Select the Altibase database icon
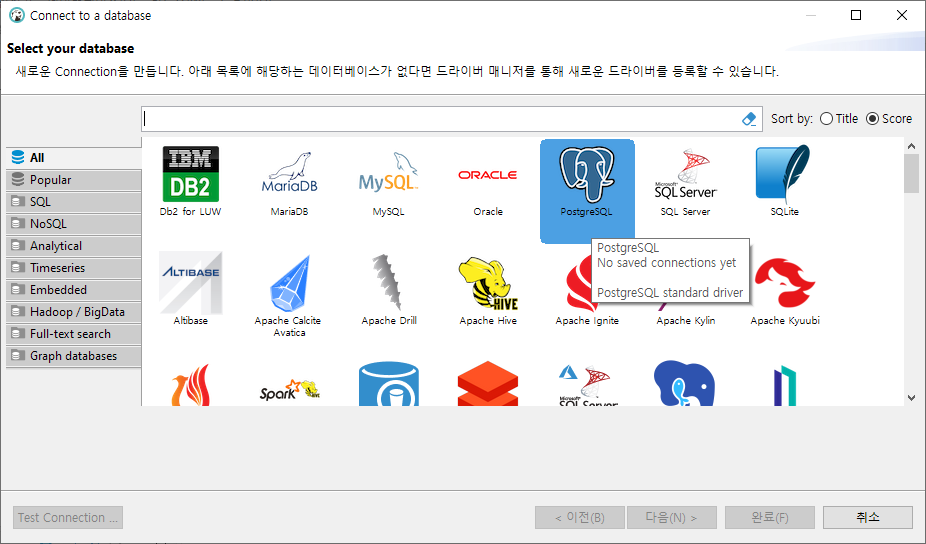The width and height of the screenshot is (926, 544). (190, 284)
